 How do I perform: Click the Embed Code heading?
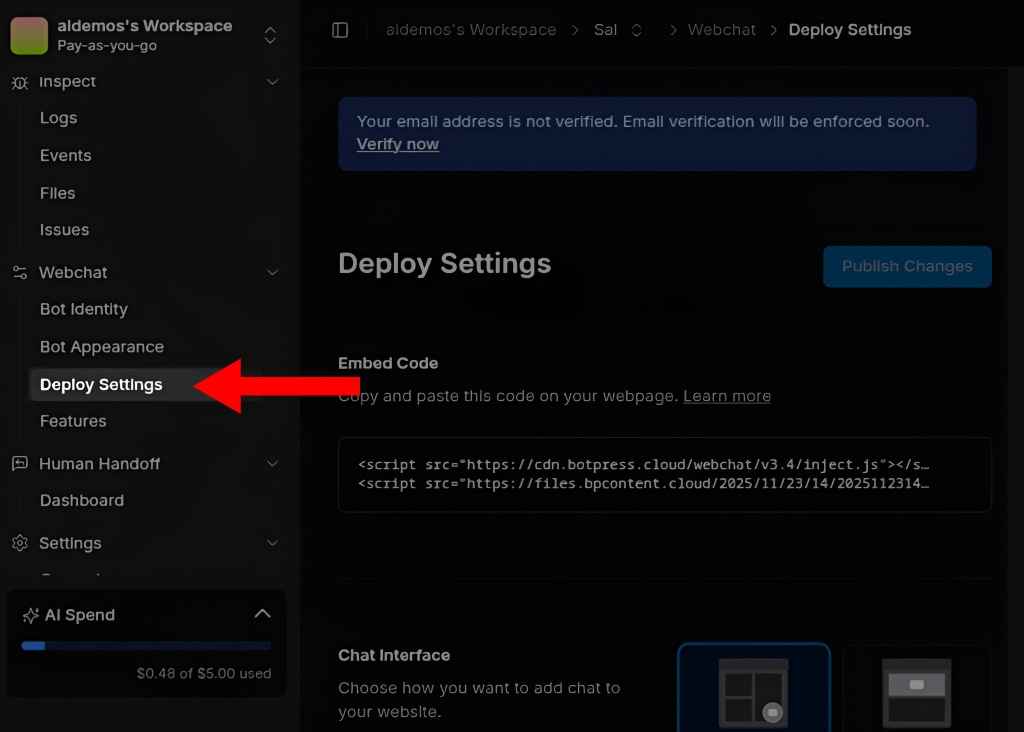388,363
